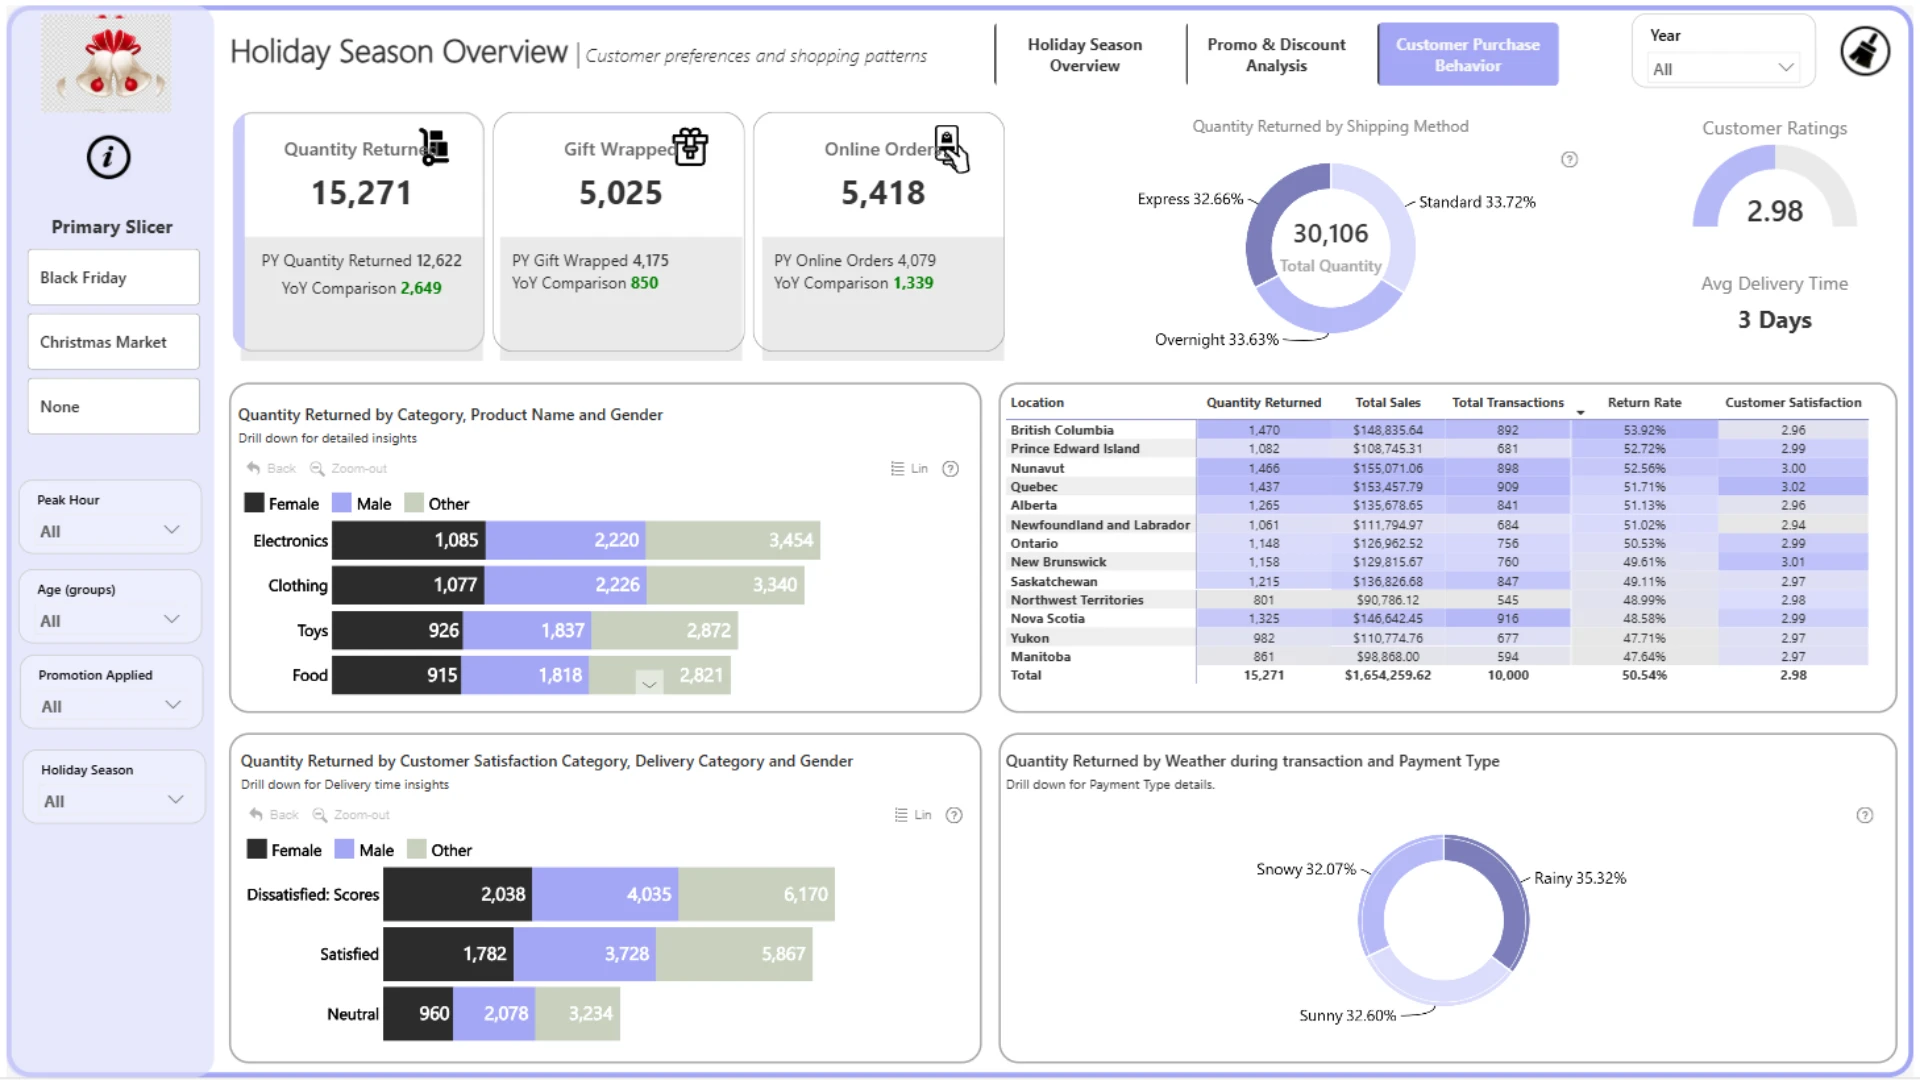The height and width of the screenshot is (1080, 1920).
Task: Click Other legend swatch in Category chart
Action: tap(414, 503)
